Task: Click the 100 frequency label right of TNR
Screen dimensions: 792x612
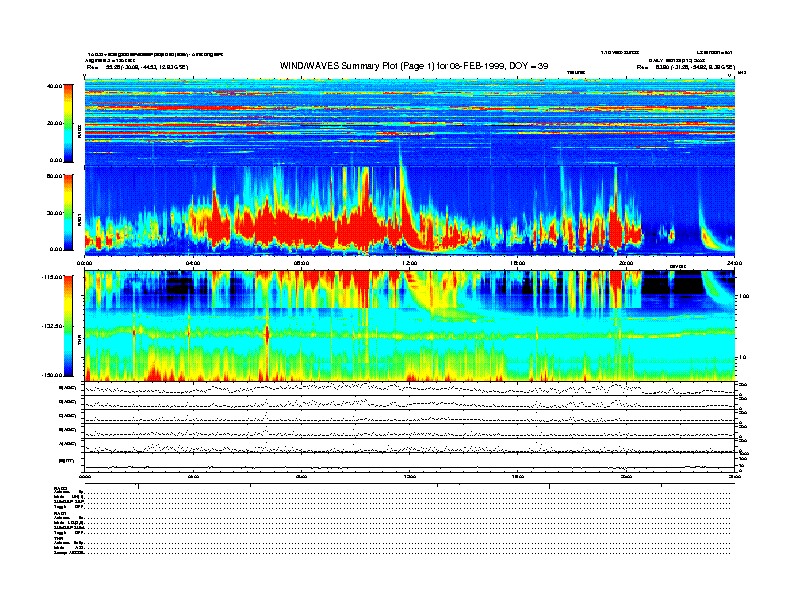Action: pyautogui.click(x=744, y=296)
